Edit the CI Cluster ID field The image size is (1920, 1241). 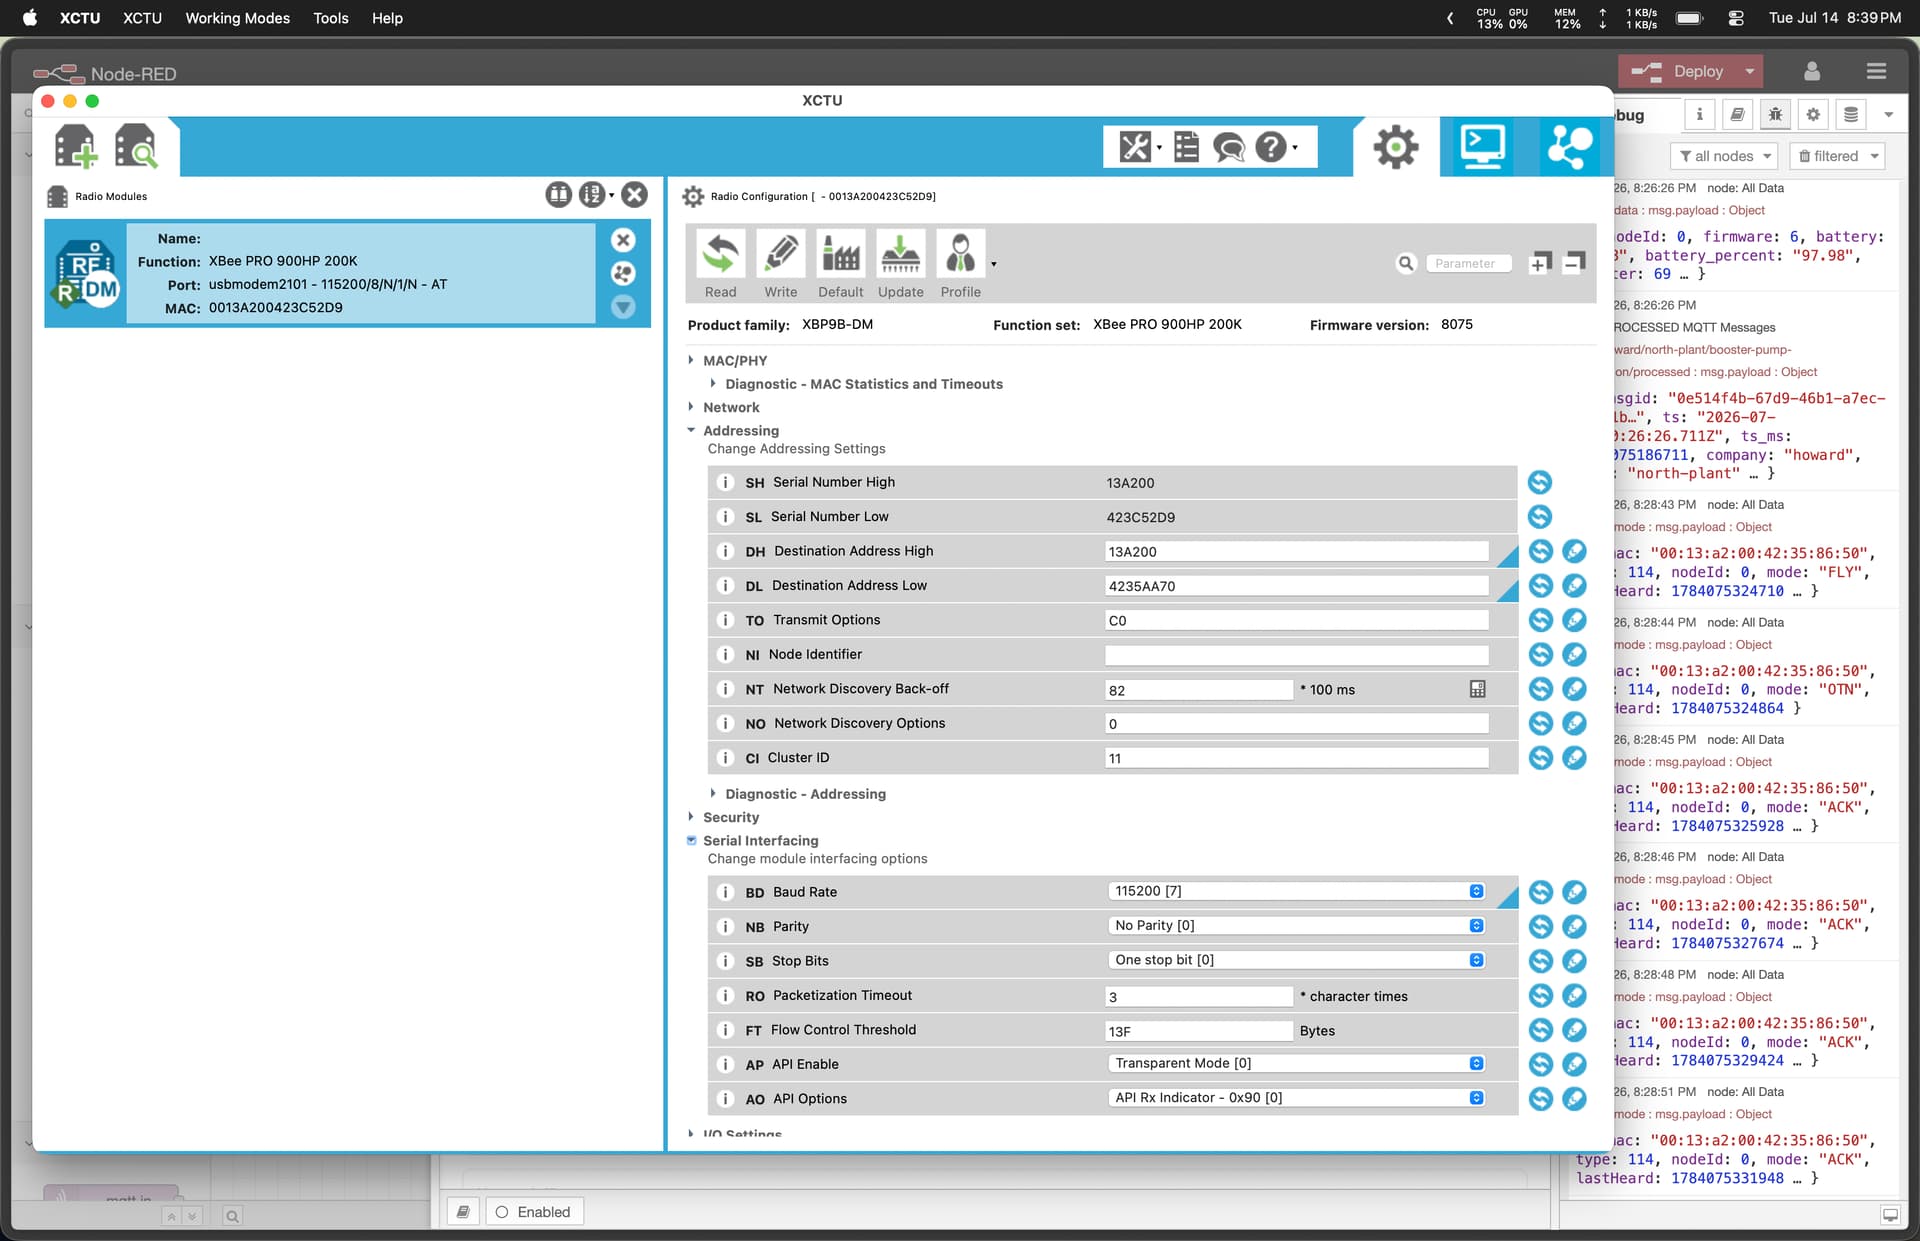pos(1297,758)
